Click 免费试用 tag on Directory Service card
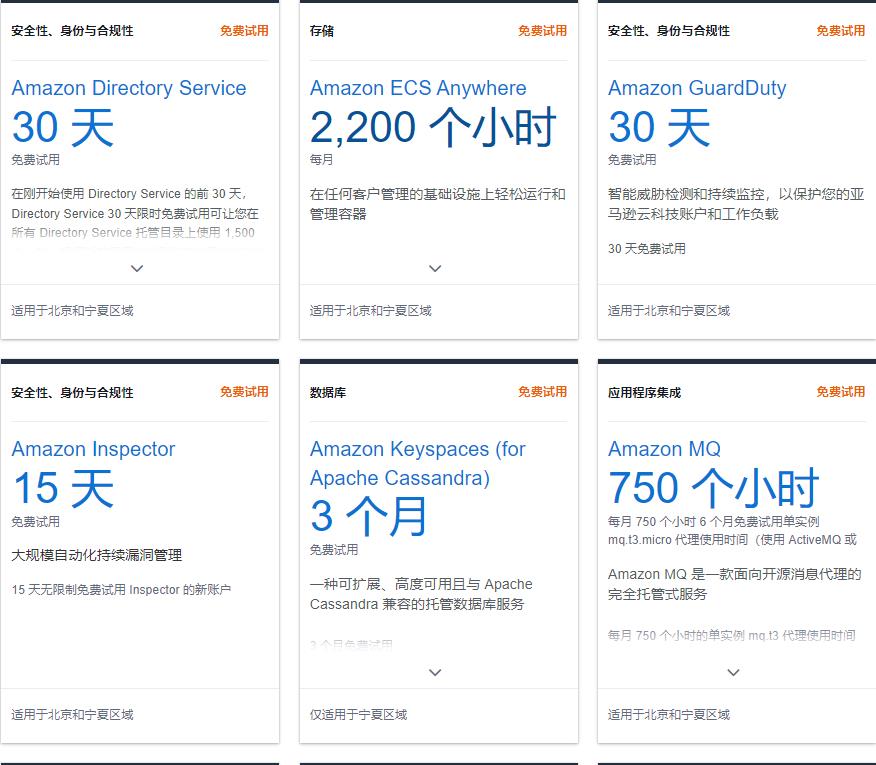Image resolution: width=876 pixels, height=765 pixels. (x=244, y=31)
